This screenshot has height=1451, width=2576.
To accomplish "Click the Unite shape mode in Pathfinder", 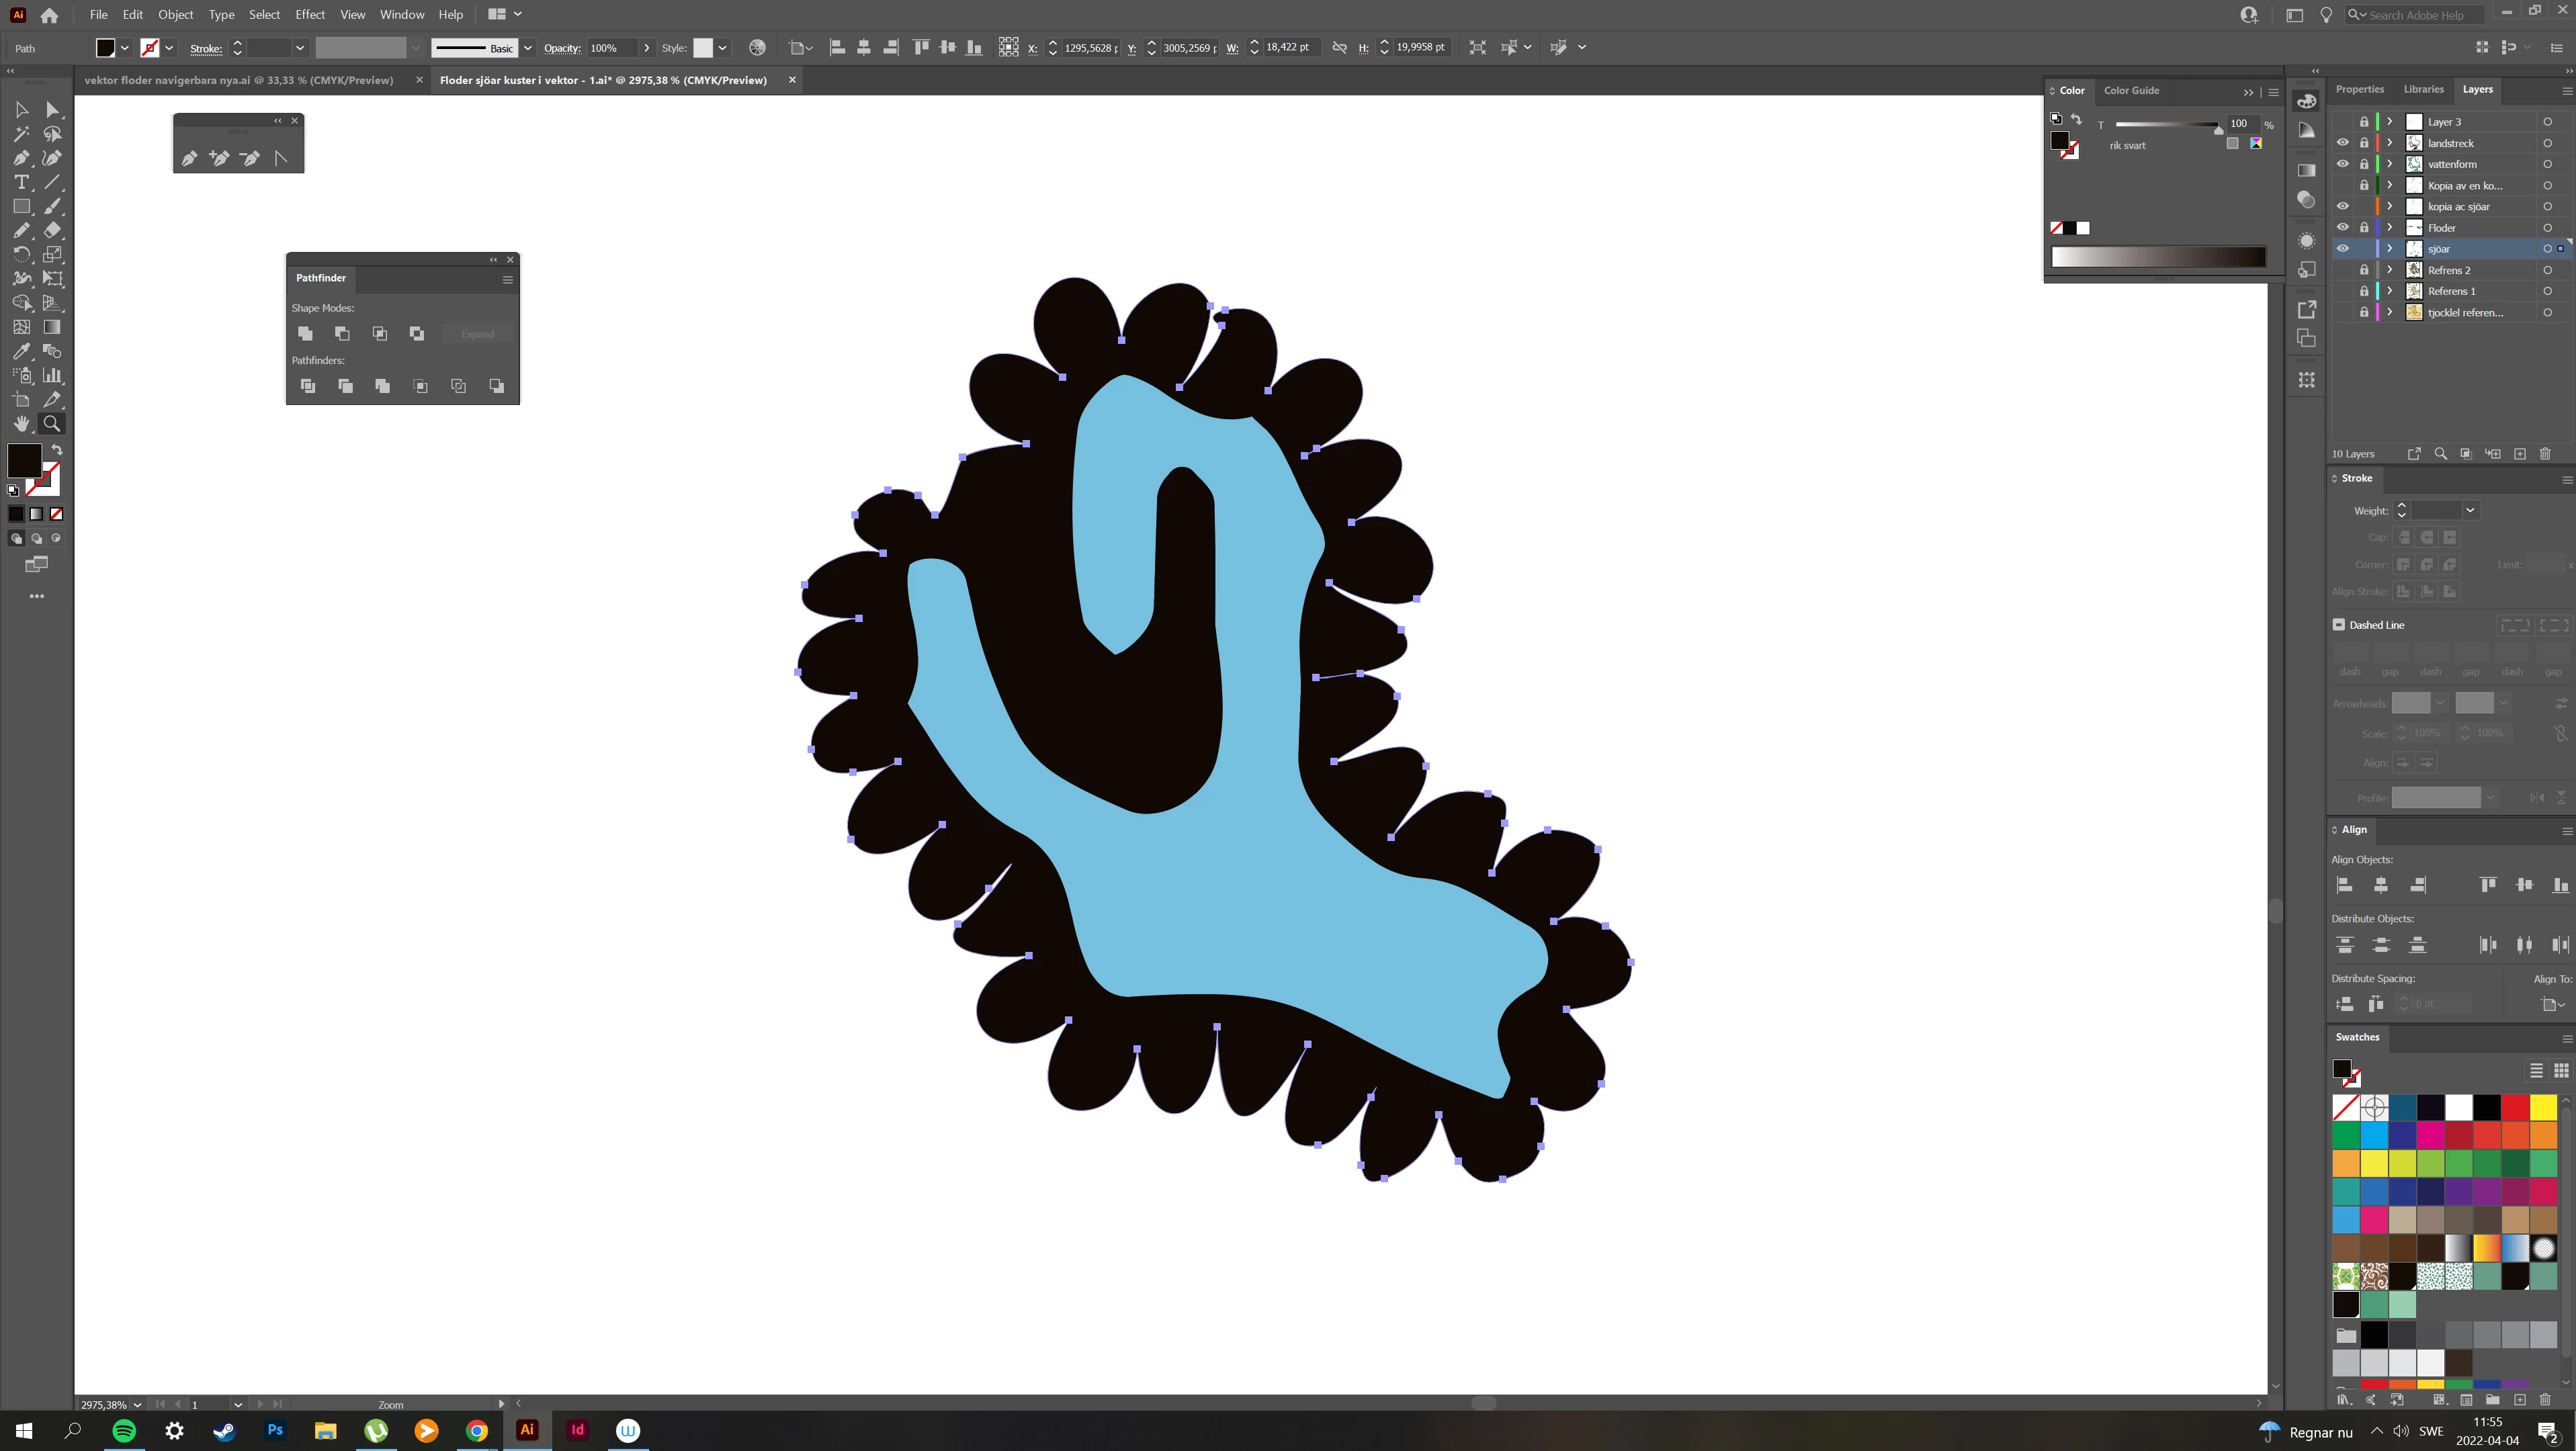I will 306,334.
